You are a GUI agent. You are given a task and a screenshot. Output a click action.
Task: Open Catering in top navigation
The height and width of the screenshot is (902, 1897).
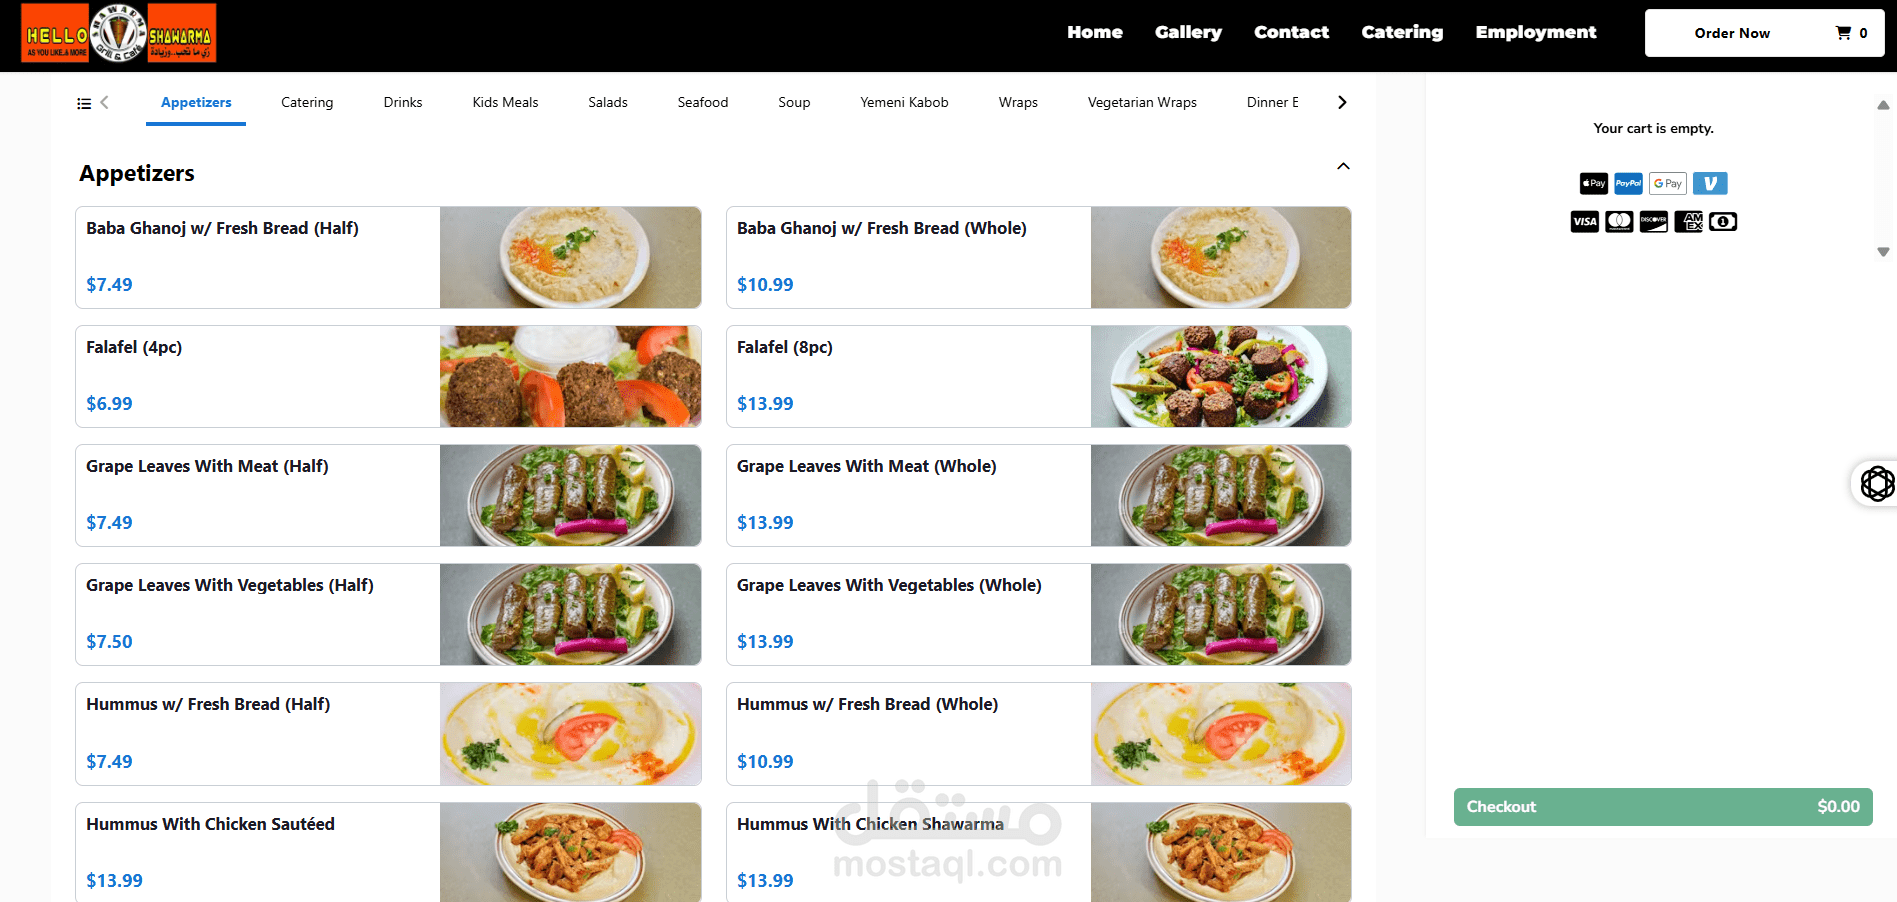pos(1402,32)
